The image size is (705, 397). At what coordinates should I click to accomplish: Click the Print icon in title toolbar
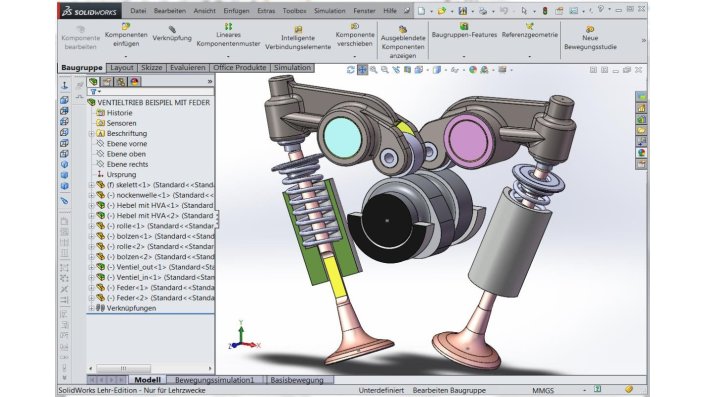(483, 10)
